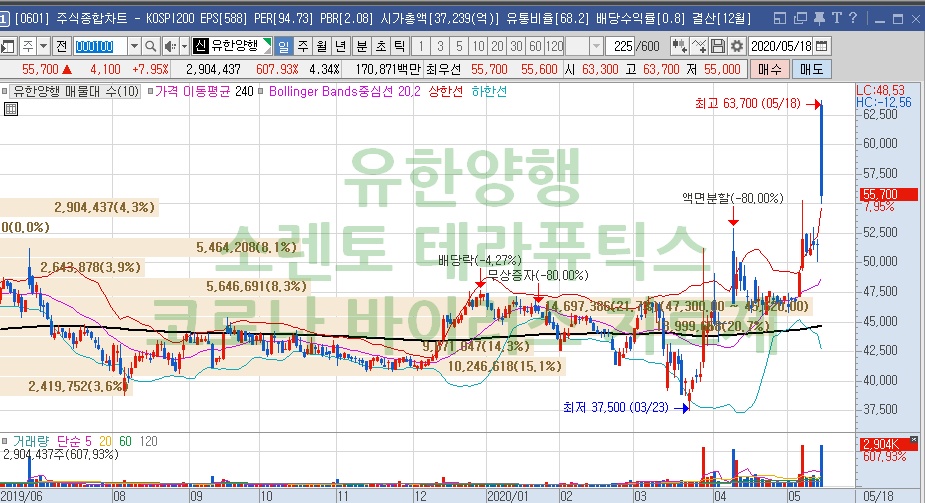925x503 pixels.
Task: Choose the 30 interval button
Action: pyautogui.click(x=516, y=46)
